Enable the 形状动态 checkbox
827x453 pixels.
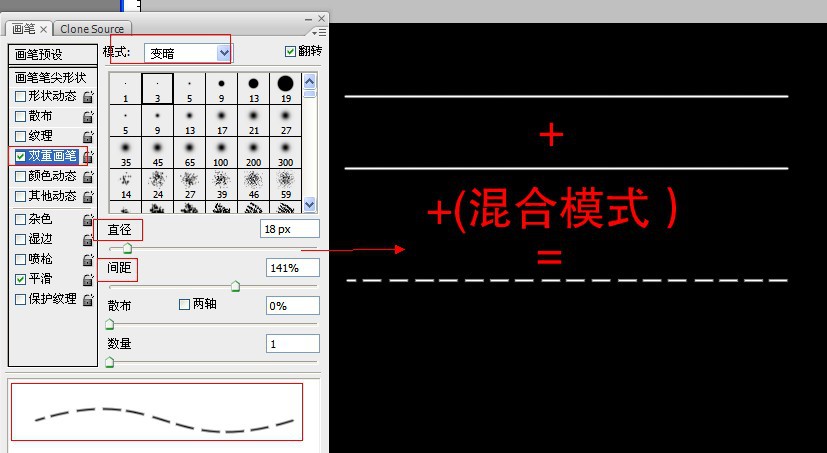click(21, 97)
